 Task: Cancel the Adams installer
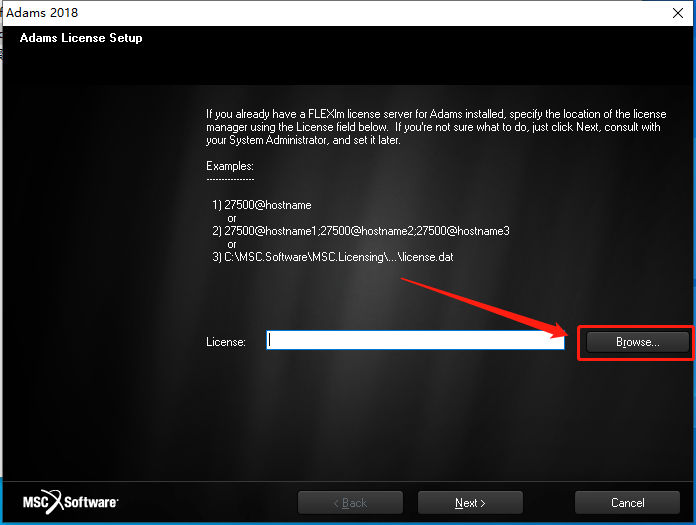[627, 503]
